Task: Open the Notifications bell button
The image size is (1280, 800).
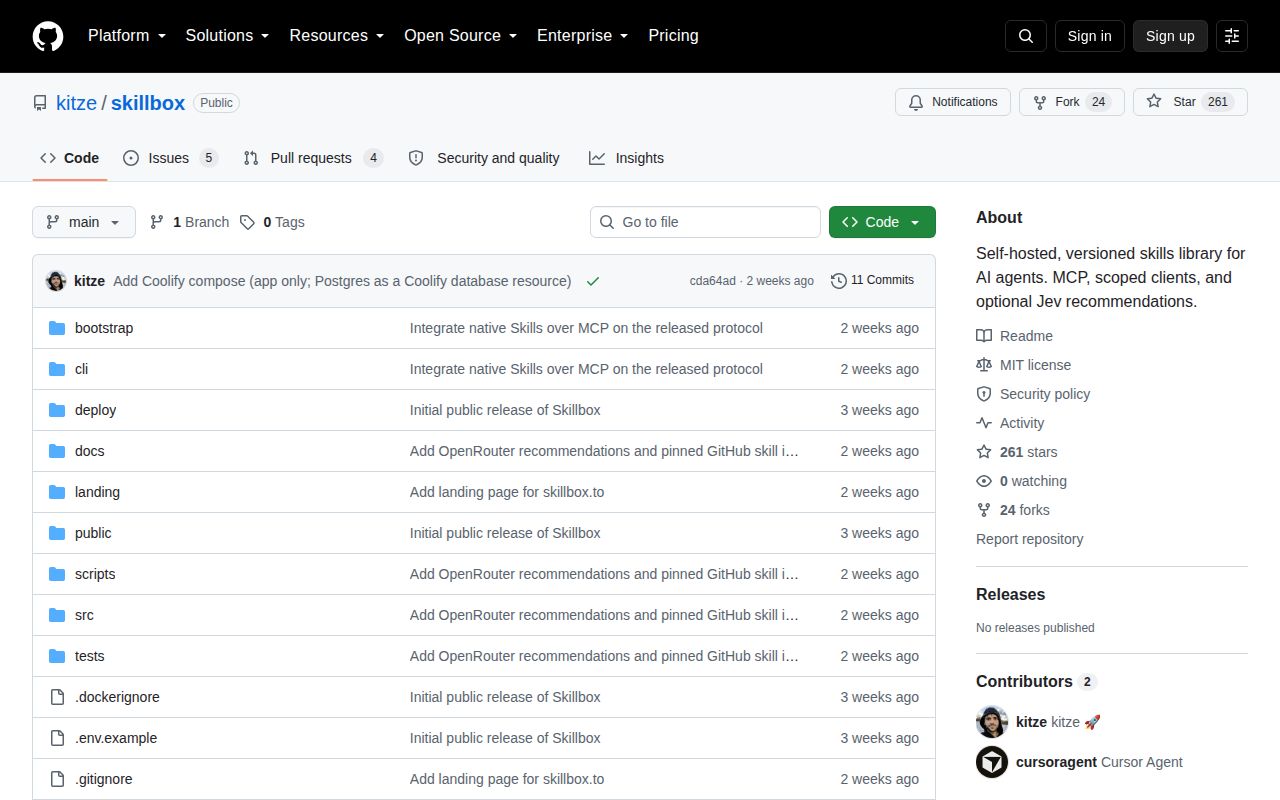Action: (x=953, y=102)
